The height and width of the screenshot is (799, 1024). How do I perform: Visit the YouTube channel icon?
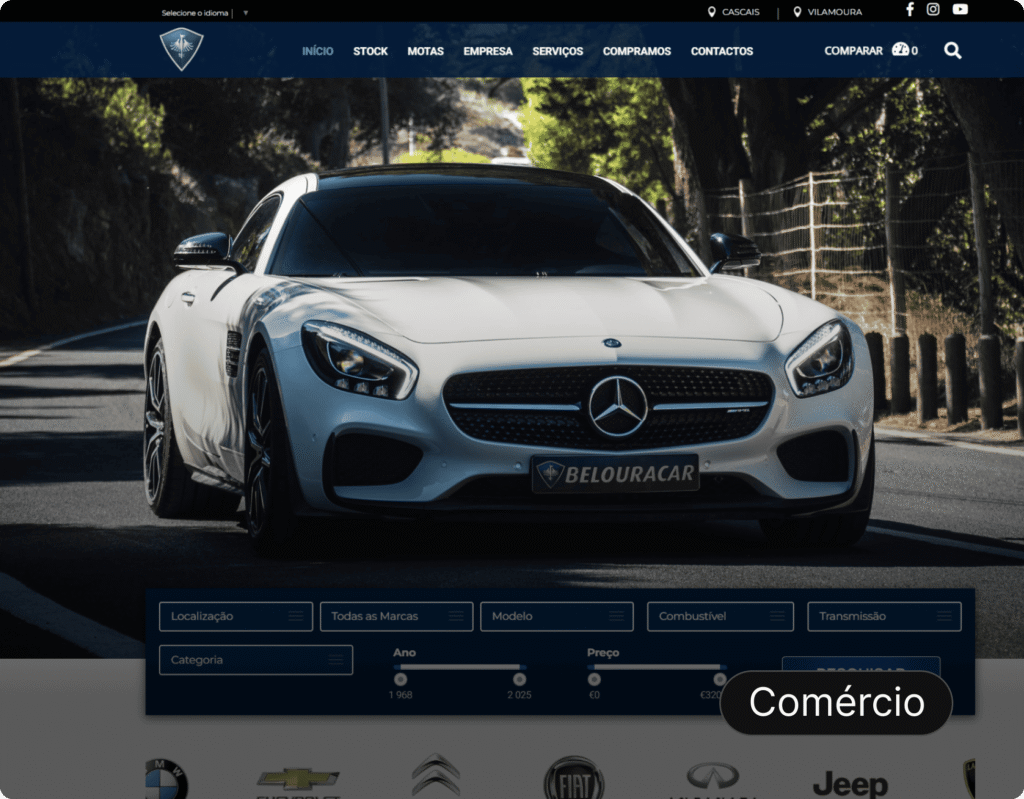[x=960, y=9]
